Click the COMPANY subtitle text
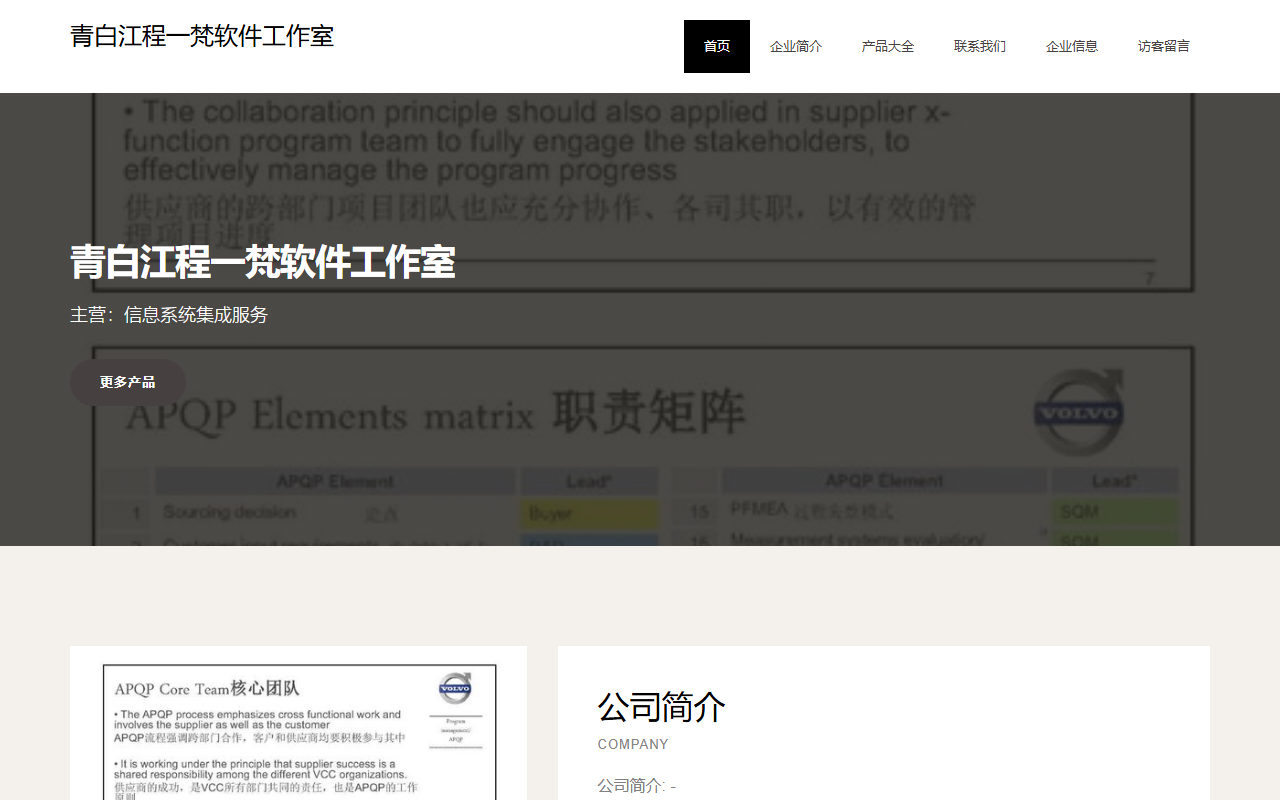 click(x=633, y=744)
